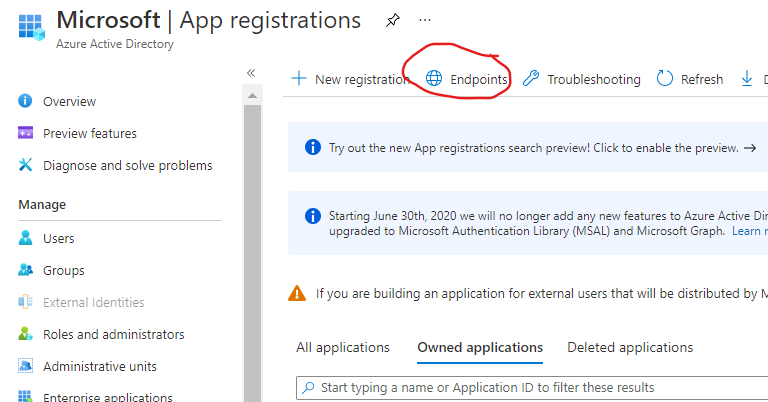This screenshot has width=768, height=402.
Task: Click the Download arrow icon in toolbar
Action: coord(746,79)
